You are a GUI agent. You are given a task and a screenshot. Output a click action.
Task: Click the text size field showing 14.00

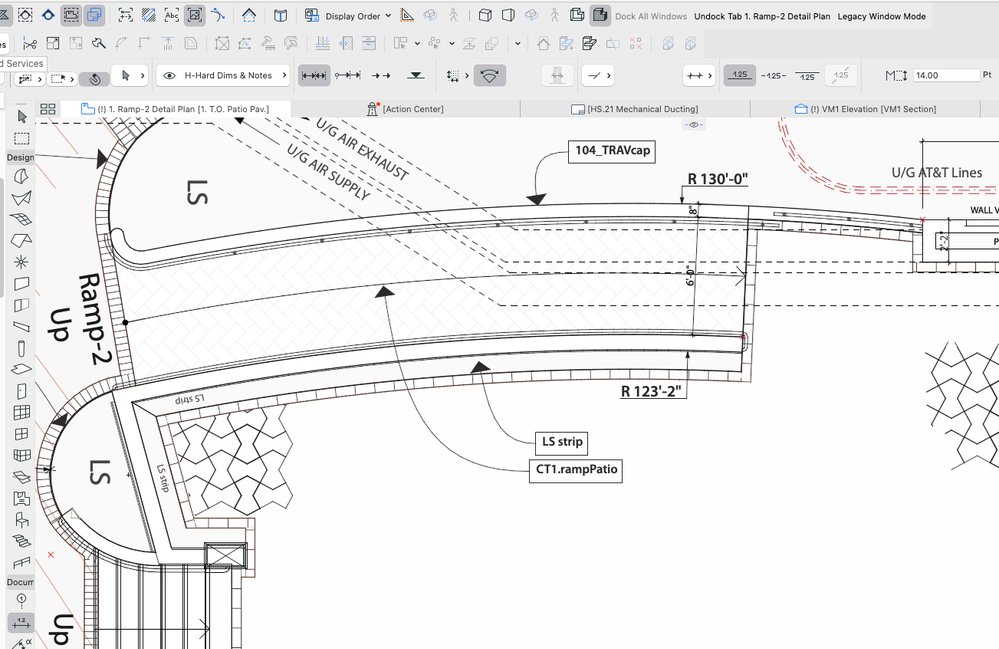click(x=945, y=76)
